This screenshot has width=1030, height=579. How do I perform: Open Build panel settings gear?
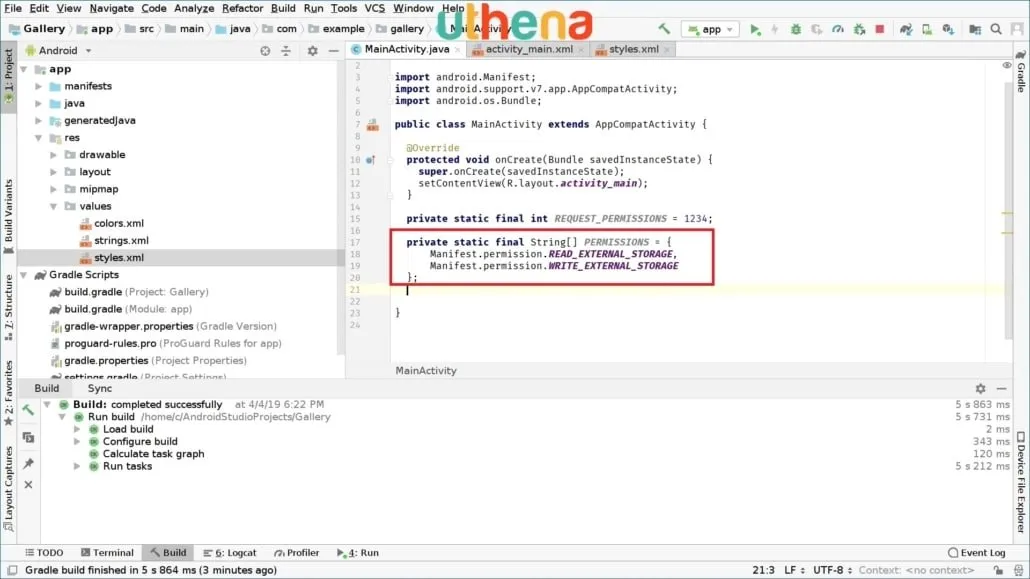click(980, 388)
